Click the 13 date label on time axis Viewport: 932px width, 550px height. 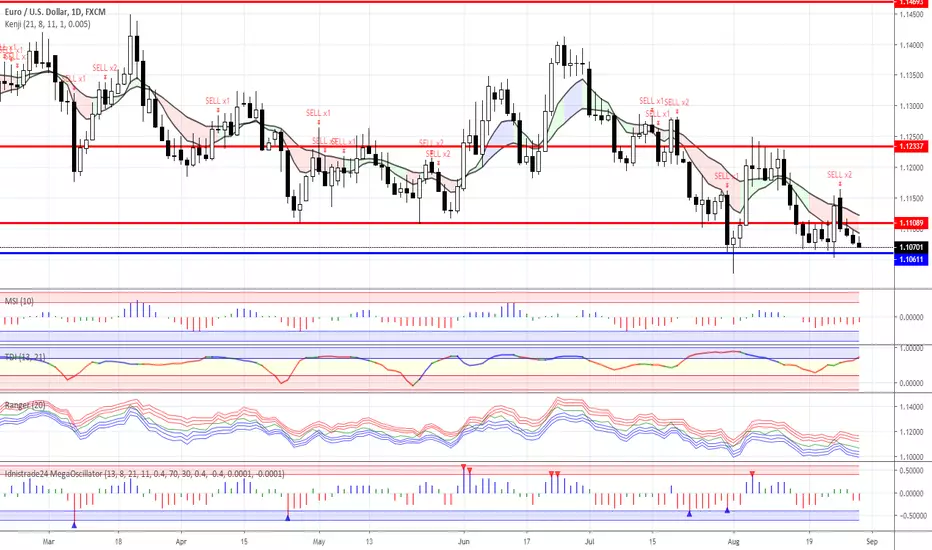pyautogui.click(x=369, y=542)
